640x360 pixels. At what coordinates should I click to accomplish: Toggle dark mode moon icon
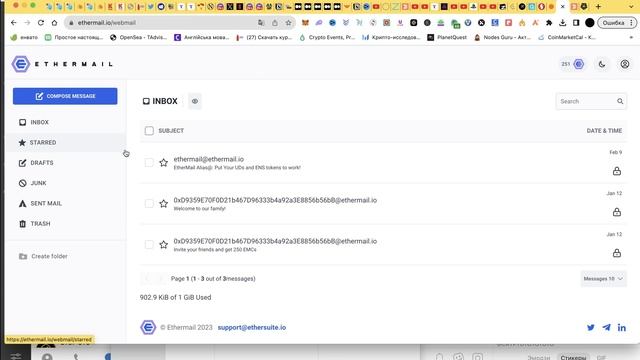[x=602, y=64]
